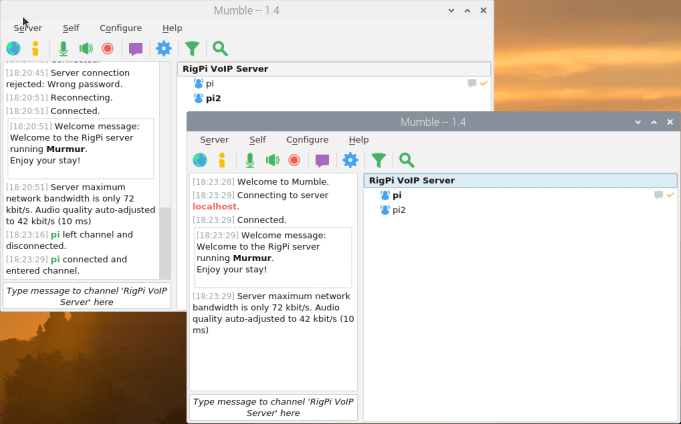Click the 18:23:29 'Connected.' entry in front window log
Image resolution: width=681 pixels, height=424 pixels.
239,220
